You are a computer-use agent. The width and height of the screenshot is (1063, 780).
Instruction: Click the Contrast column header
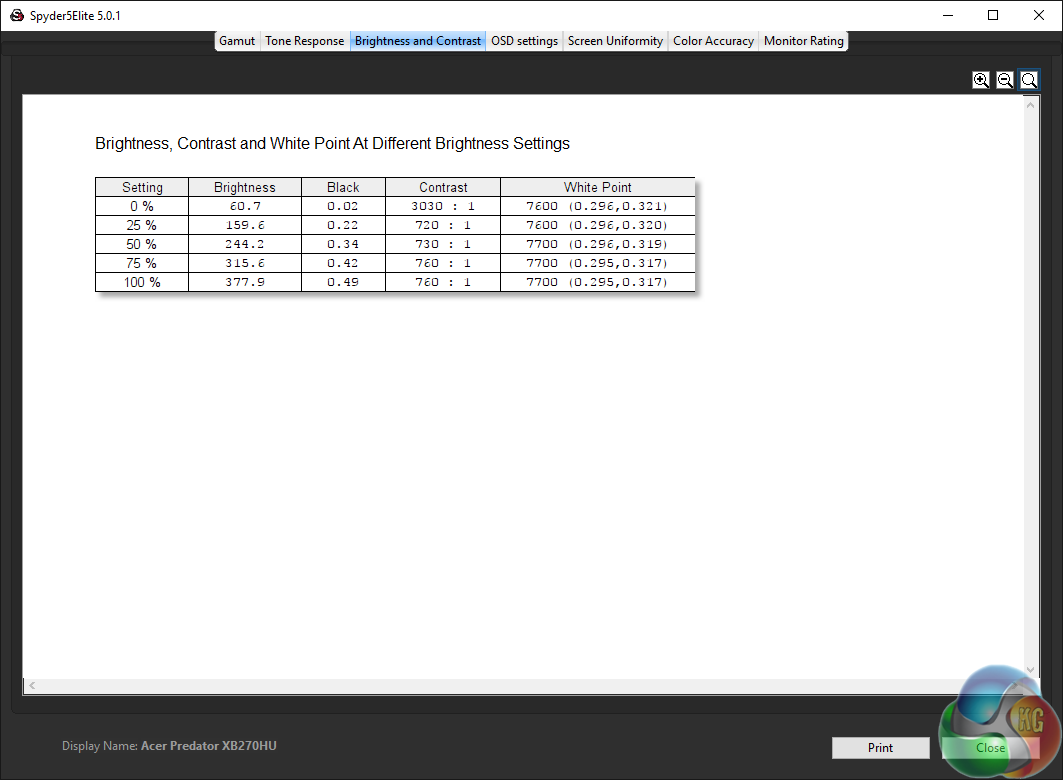click(443, 187)
